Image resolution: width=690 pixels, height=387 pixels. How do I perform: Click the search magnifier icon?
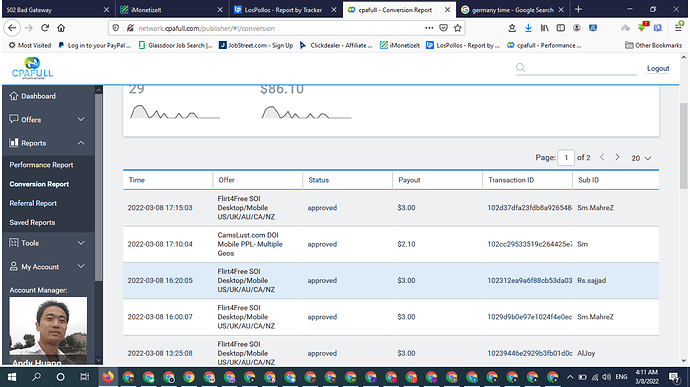coord(521,68)
